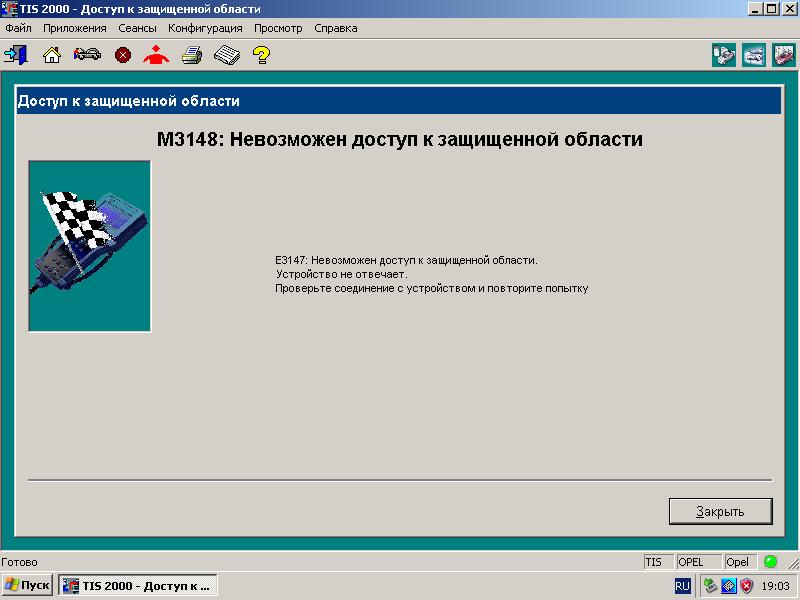800x600 pixels.
Task: Open the Сеансы menu
Action: pos(137,28)
